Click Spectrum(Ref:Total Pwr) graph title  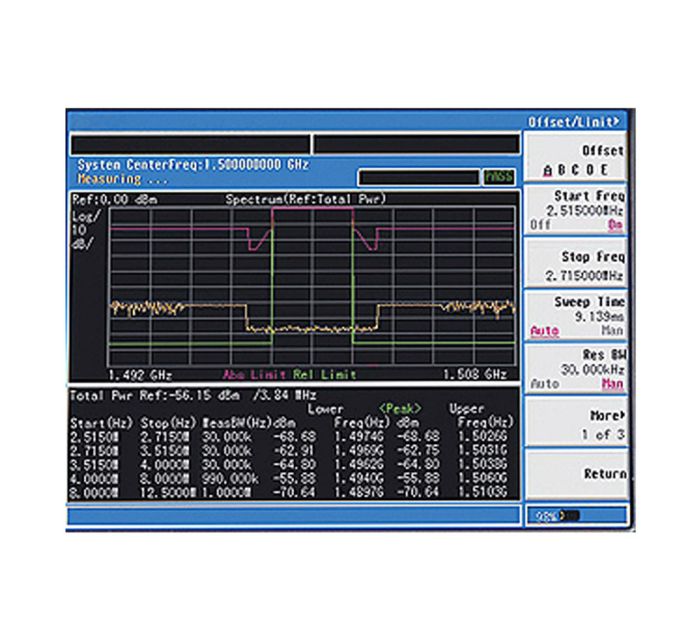click(x=306, y=199)
